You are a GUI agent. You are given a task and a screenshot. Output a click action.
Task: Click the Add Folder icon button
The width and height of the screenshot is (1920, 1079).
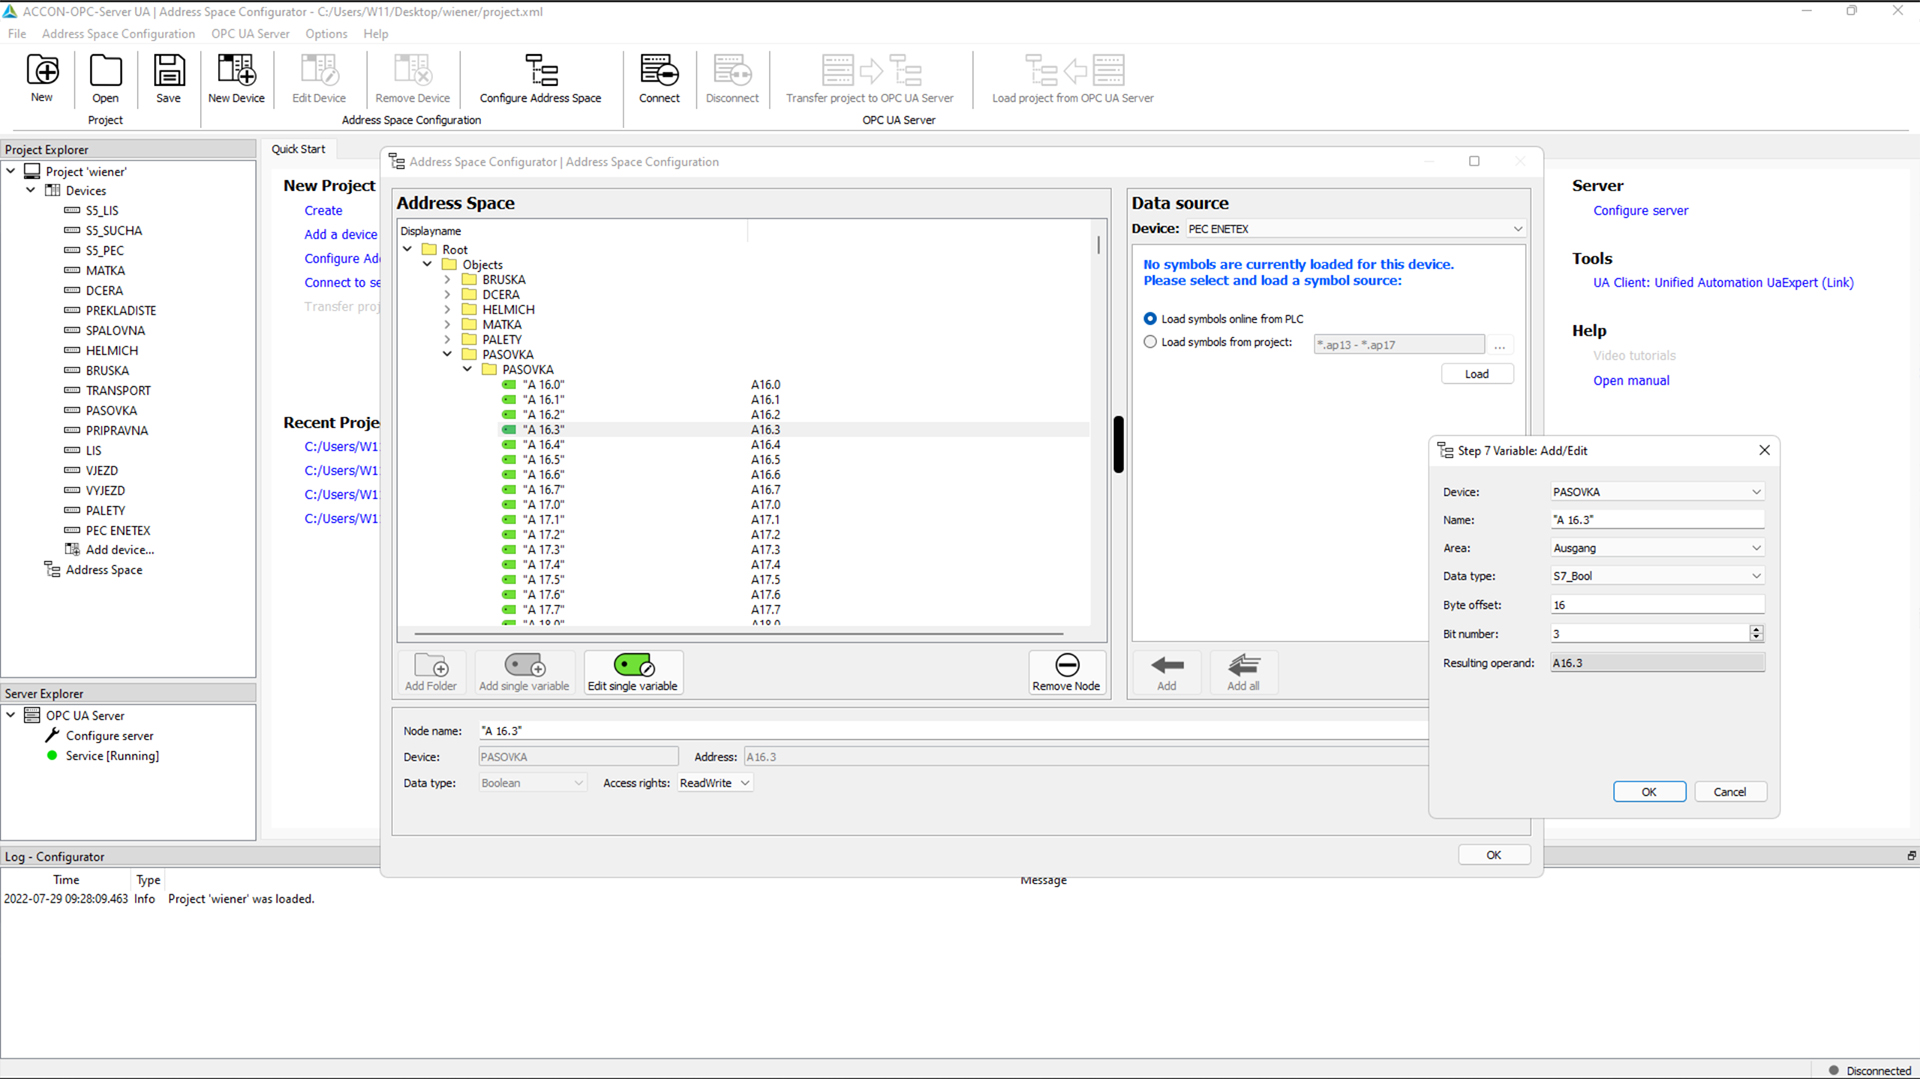431,672
